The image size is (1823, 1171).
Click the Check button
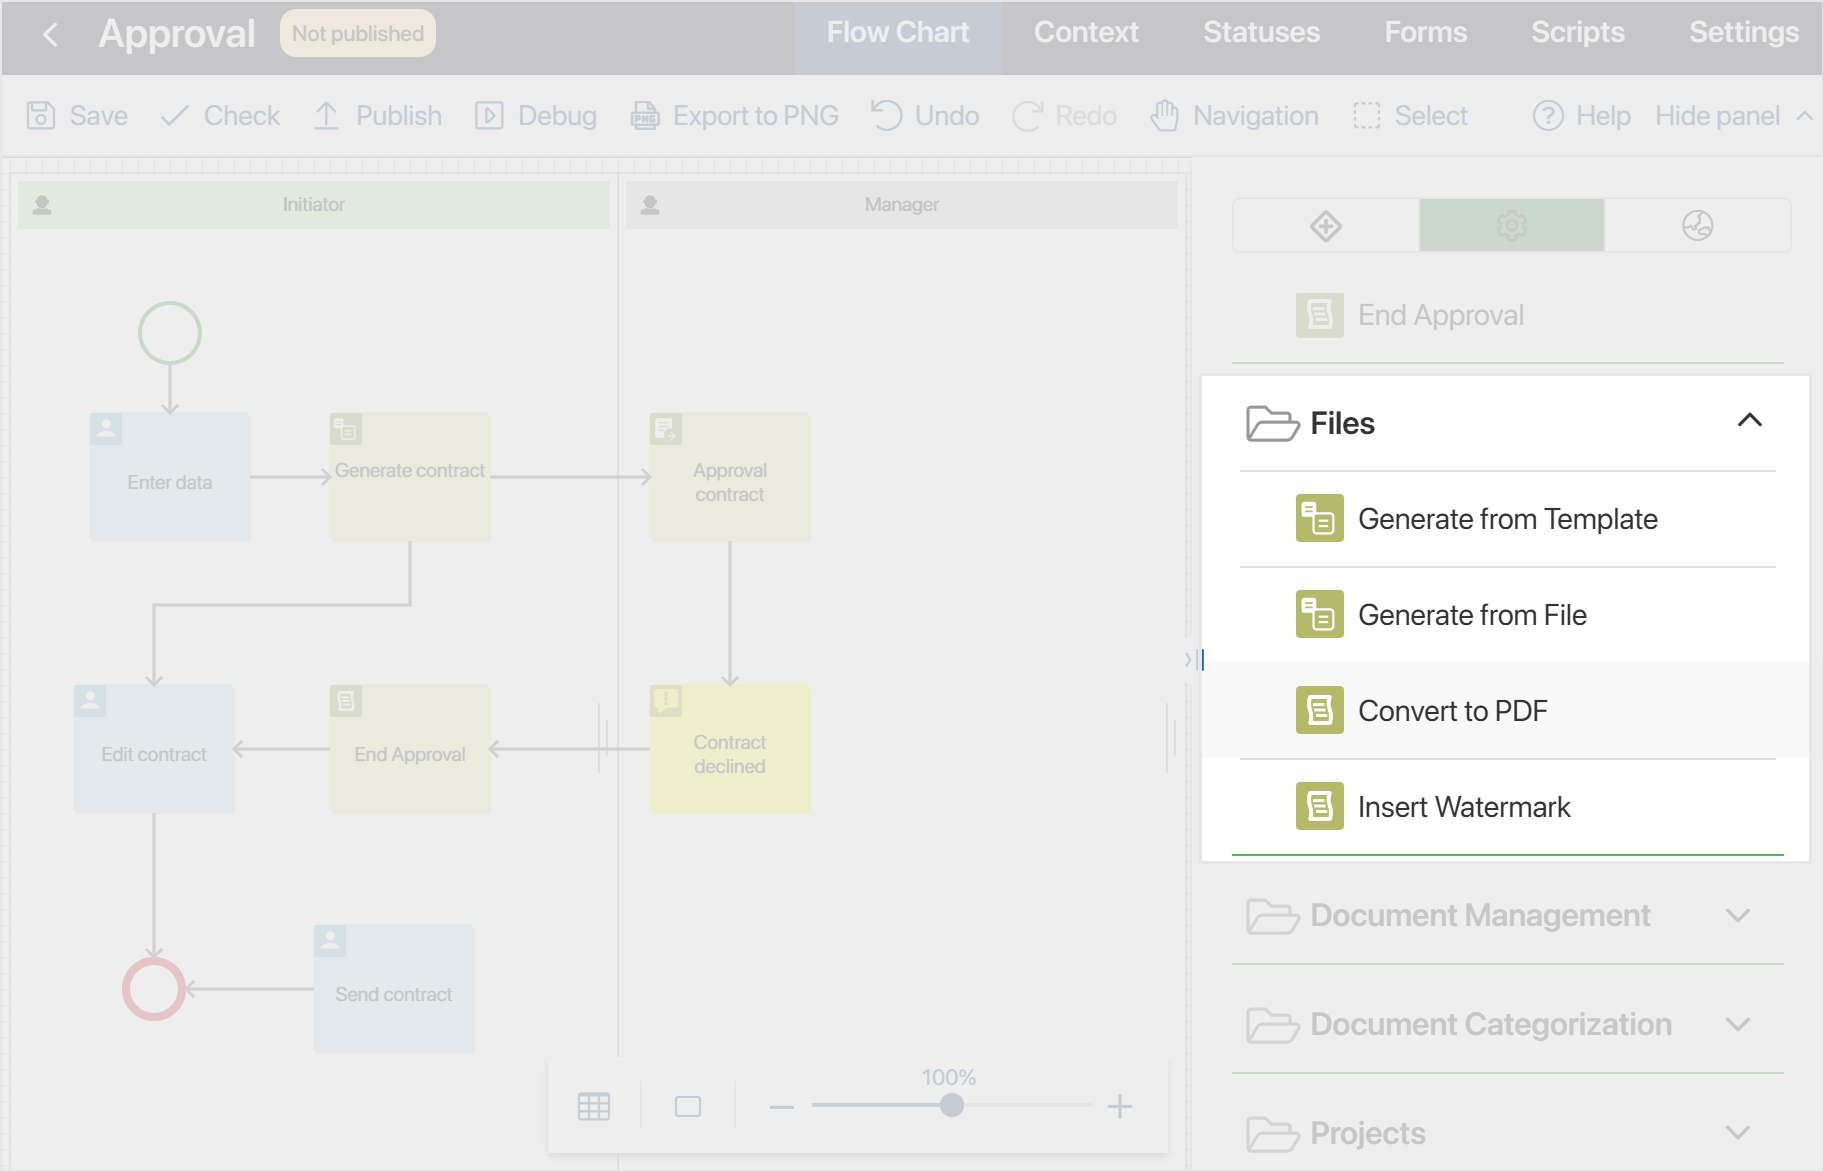(220, 116)
